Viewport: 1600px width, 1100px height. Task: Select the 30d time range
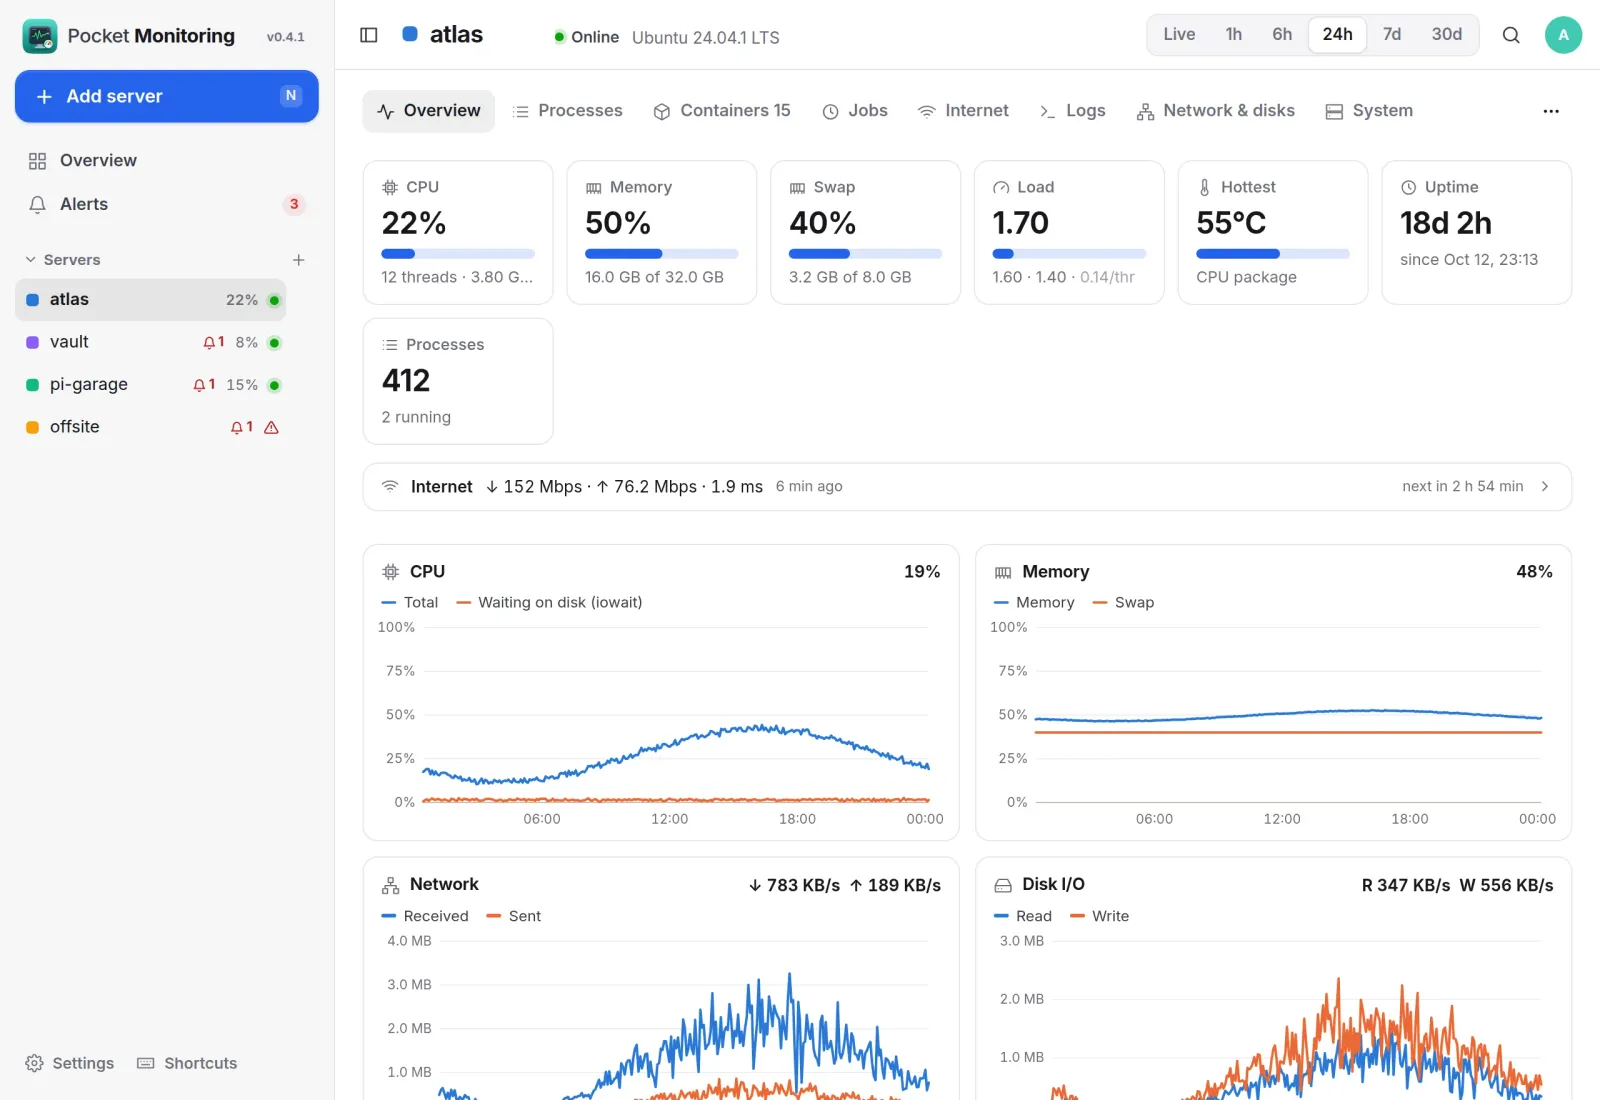[x=1446, y=34]
